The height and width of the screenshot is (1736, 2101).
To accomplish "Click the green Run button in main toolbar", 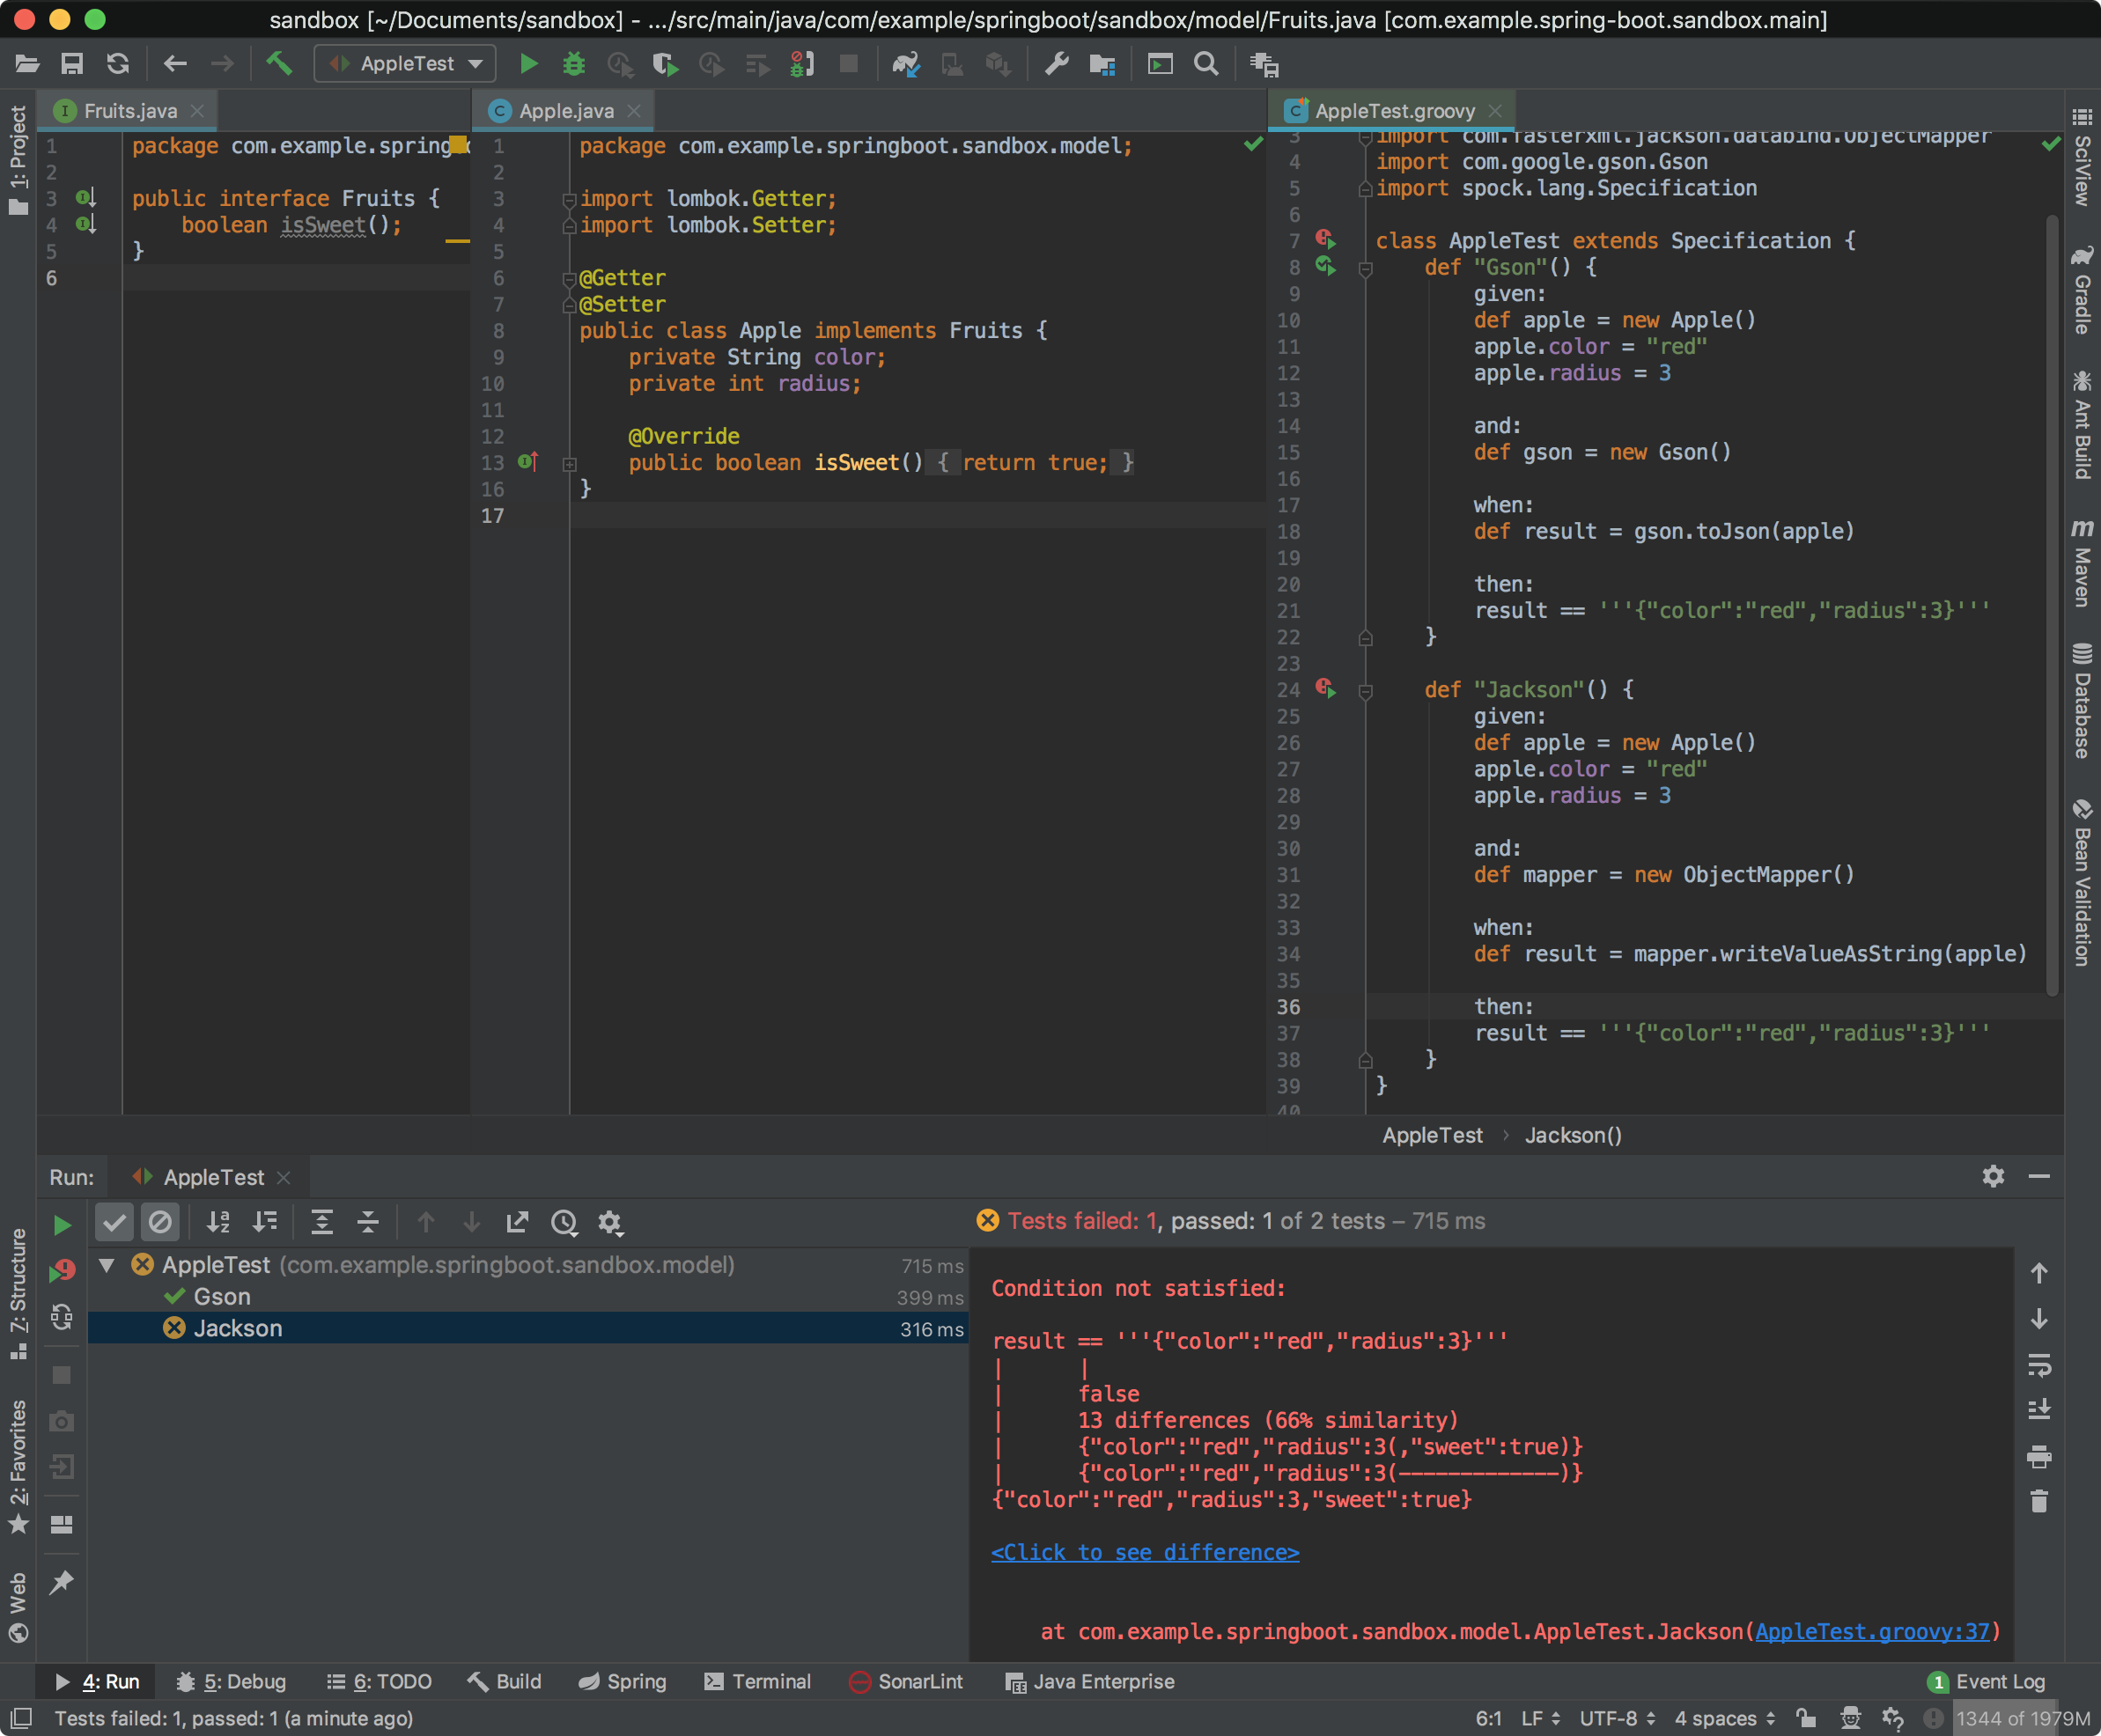I will pos(528,64).
